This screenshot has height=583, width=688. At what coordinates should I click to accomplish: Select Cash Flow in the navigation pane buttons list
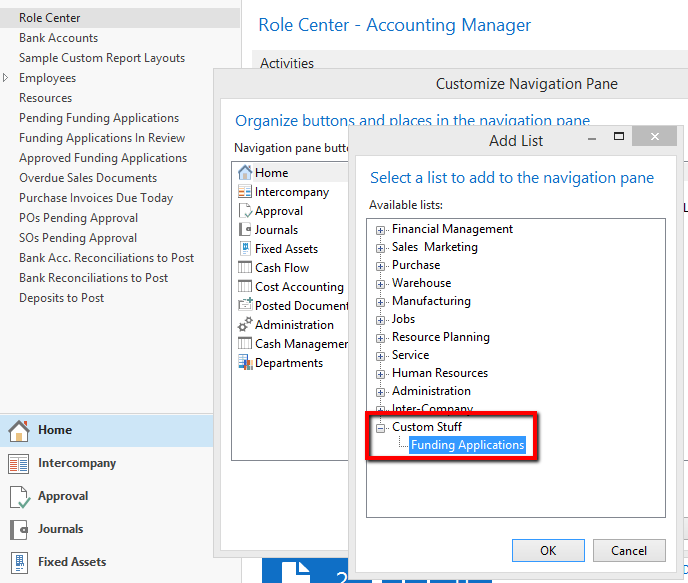[x=282, y=268]
